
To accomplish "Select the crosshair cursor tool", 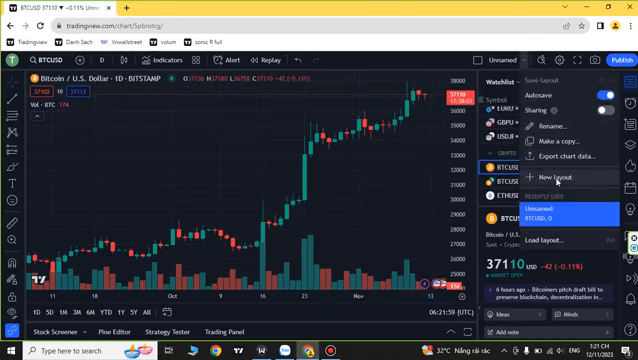I will tap(12, 82).
